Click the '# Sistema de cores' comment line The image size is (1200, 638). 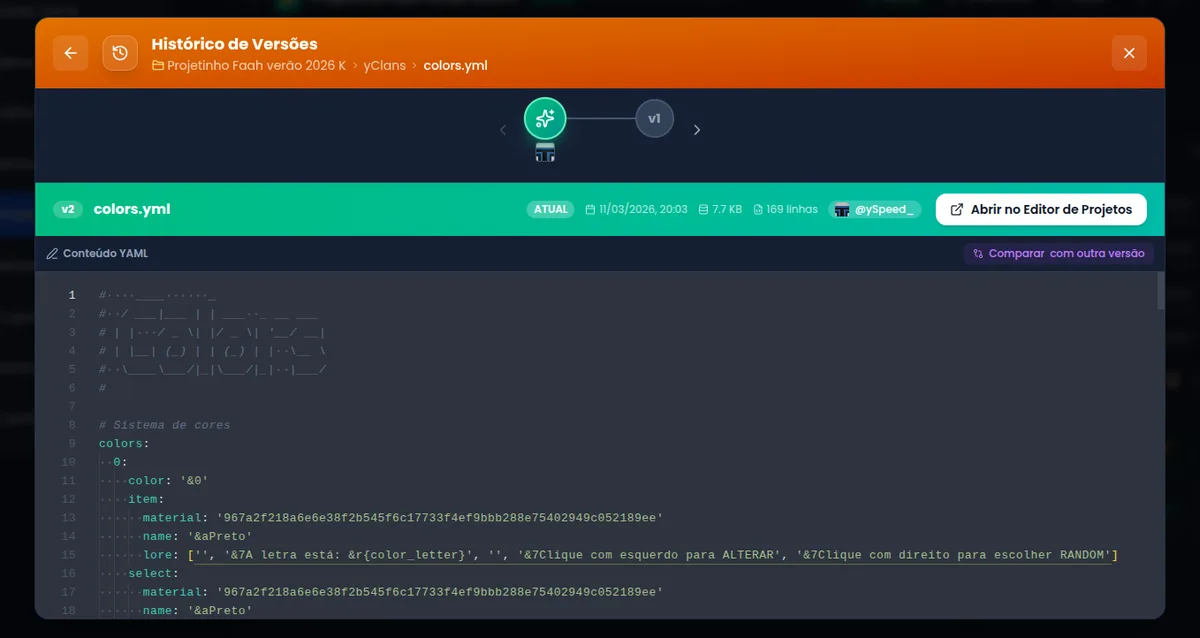click(x=164, y=425)
